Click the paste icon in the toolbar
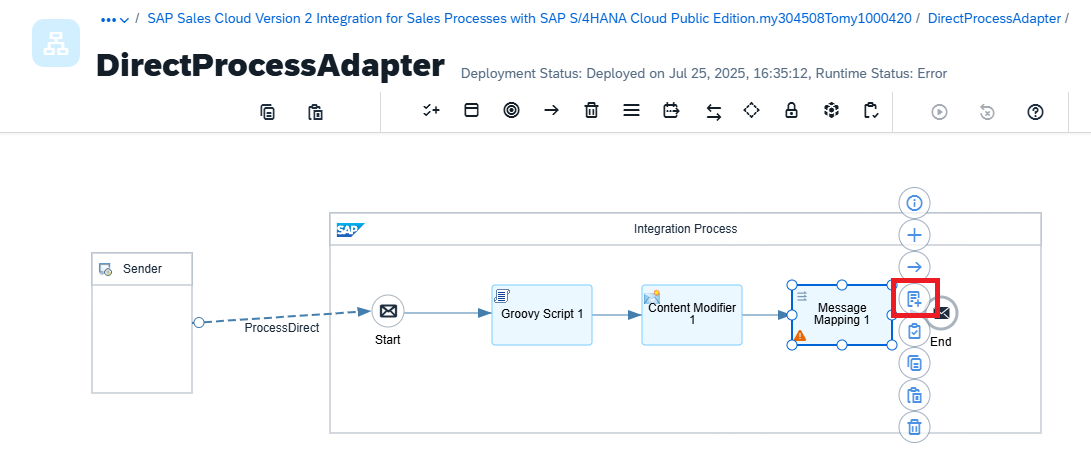Viewport: 1091px width, 453px height. pos(314,111)
